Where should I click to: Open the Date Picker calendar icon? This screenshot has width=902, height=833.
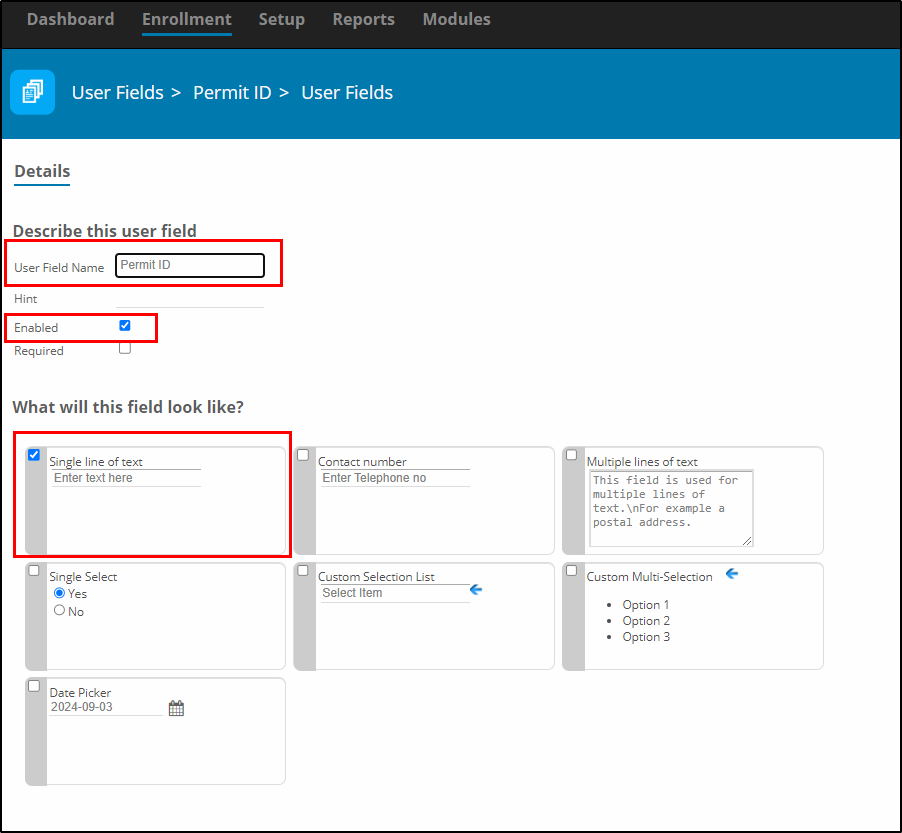(x=177, y=708)
